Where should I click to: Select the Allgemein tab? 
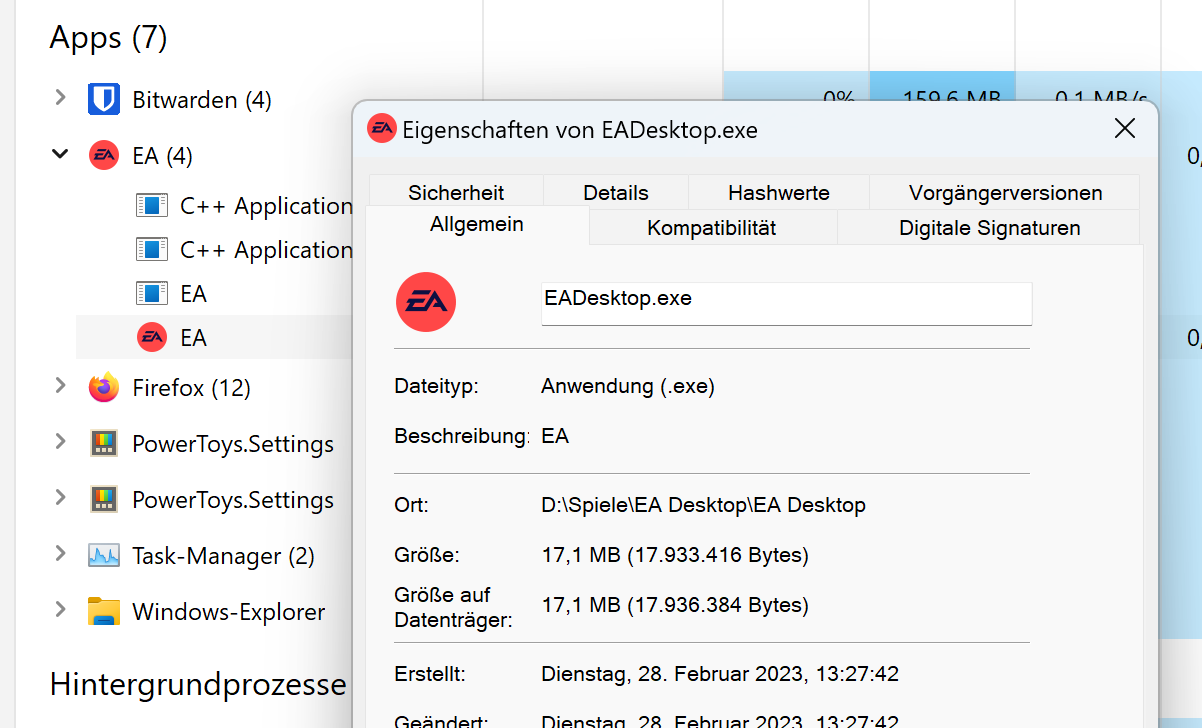tap(477, 224)
